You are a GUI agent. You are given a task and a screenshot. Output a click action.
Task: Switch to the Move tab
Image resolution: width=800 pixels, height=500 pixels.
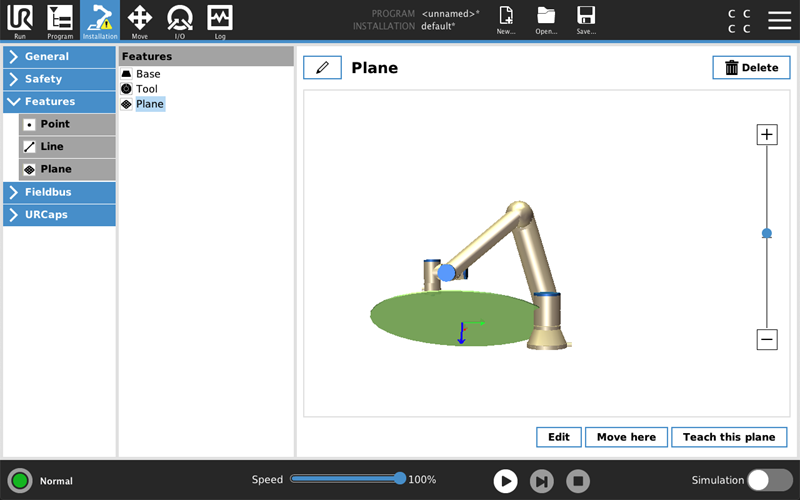140,19
